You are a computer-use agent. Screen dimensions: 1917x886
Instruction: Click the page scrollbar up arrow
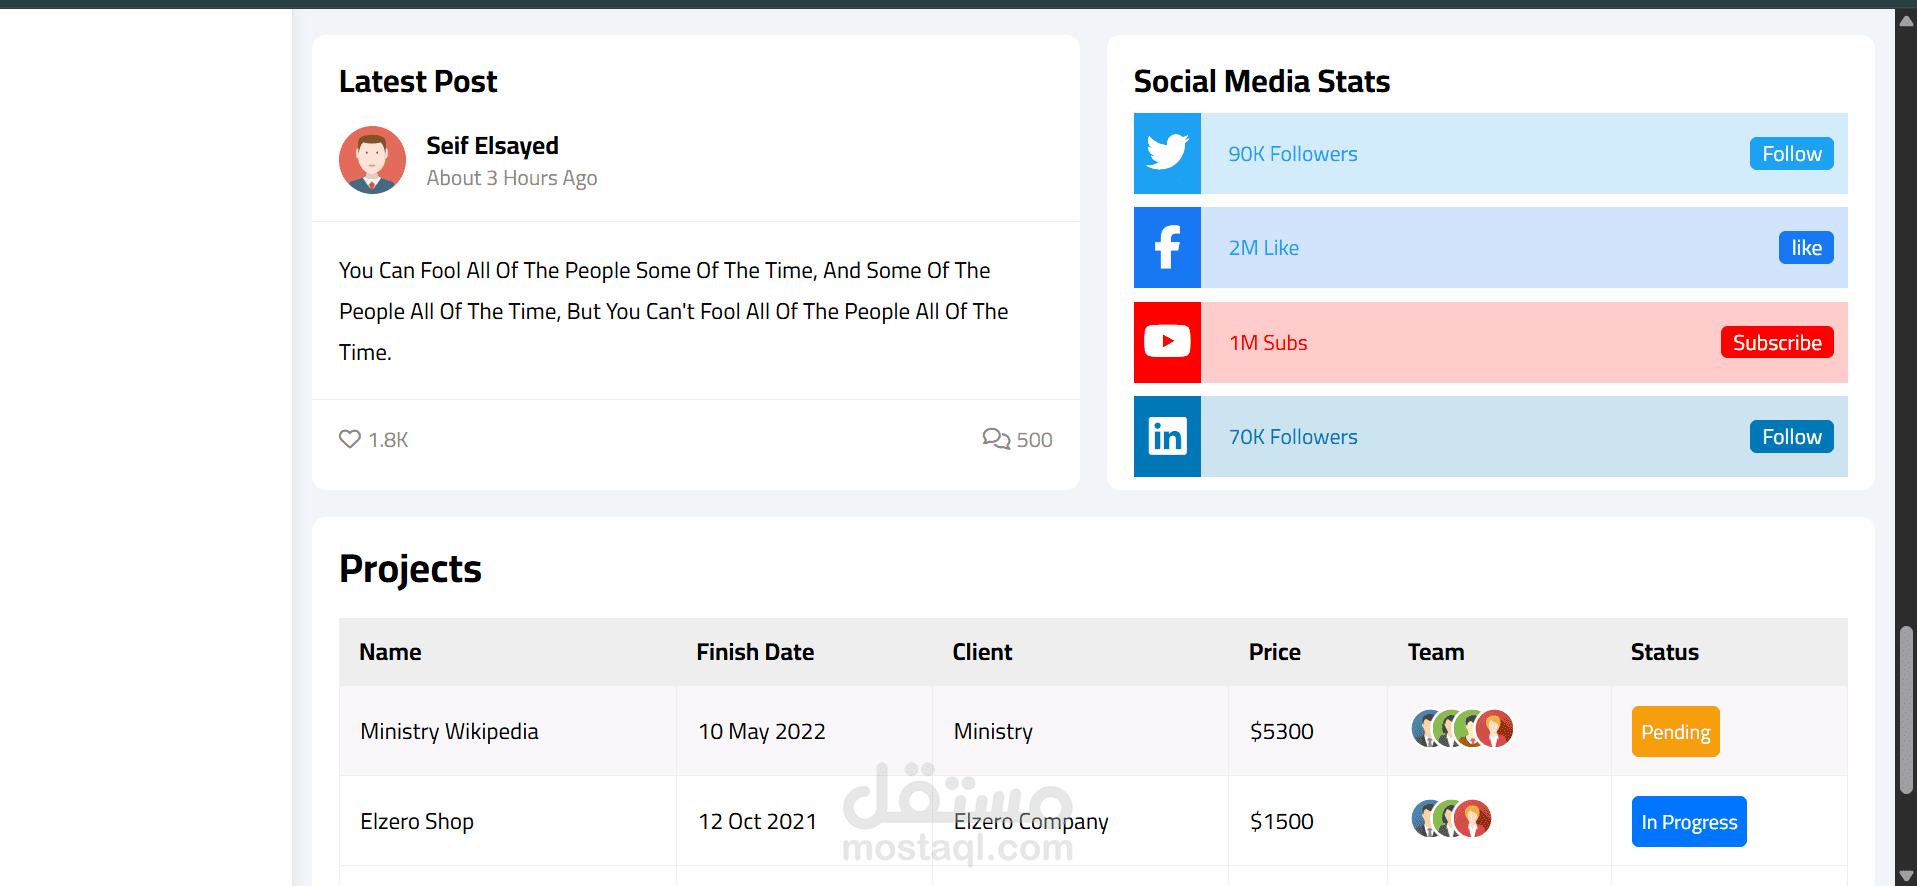tap(1906, 19)
